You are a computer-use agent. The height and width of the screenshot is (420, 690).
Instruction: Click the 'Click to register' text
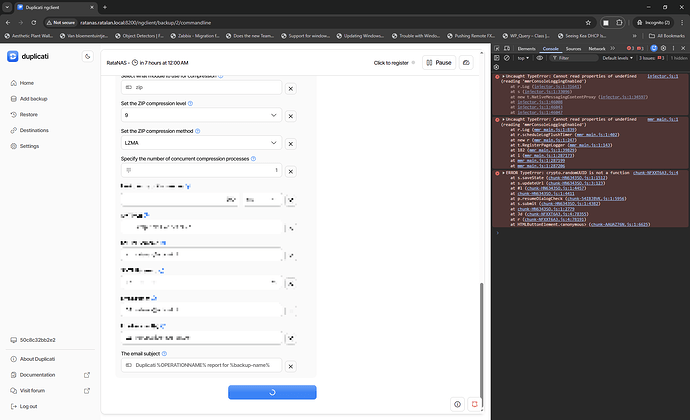391,63
